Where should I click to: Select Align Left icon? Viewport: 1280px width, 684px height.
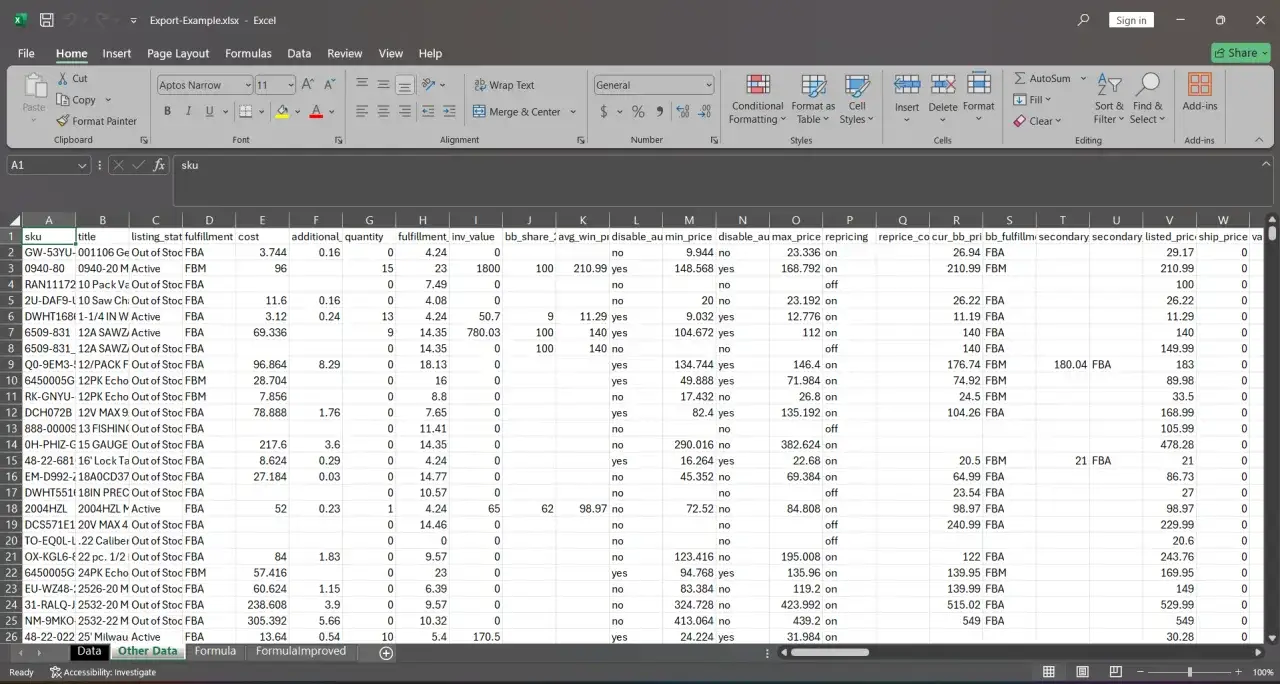coord(362,111)
